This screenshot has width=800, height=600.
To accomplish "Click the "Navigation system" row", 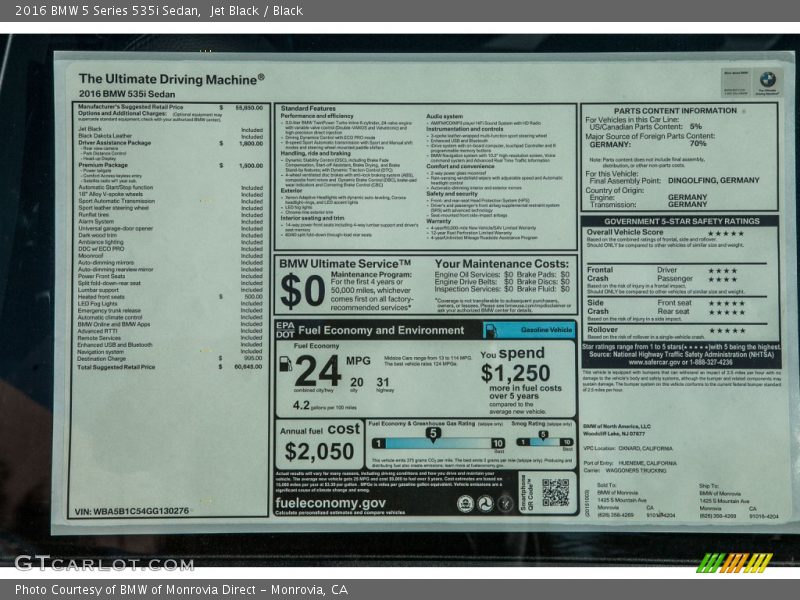I will tap(170, 352).
